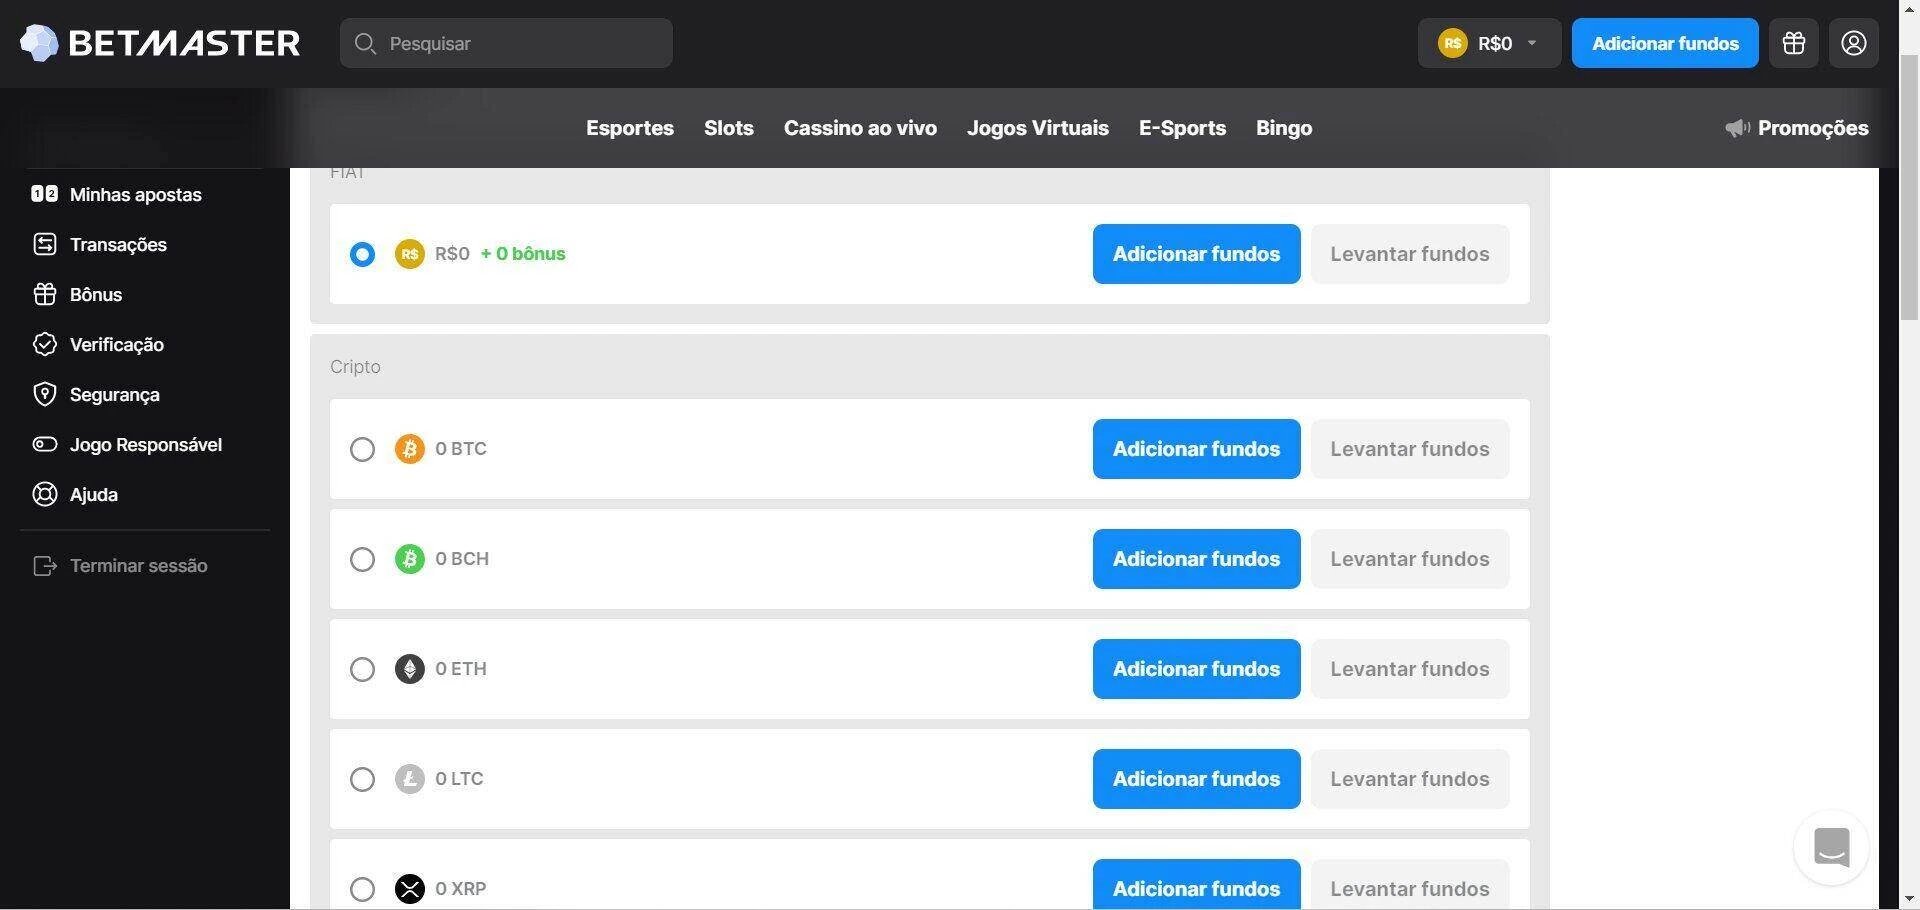Expand the R$0 balance dropdown arrow
The width and height of the screenshot is (1920, 910).
[x=1532, y=43]
